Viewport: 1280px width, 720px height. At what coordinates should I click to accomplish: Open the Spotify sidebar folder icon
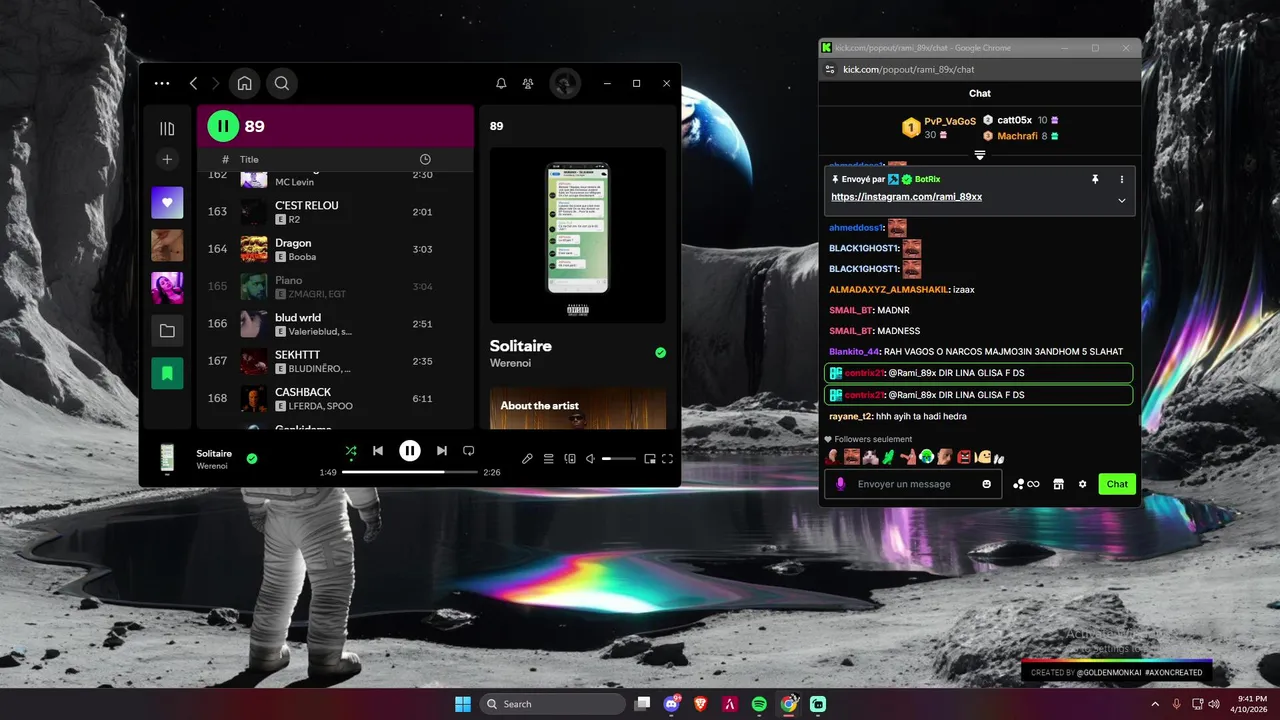point(167,331)
